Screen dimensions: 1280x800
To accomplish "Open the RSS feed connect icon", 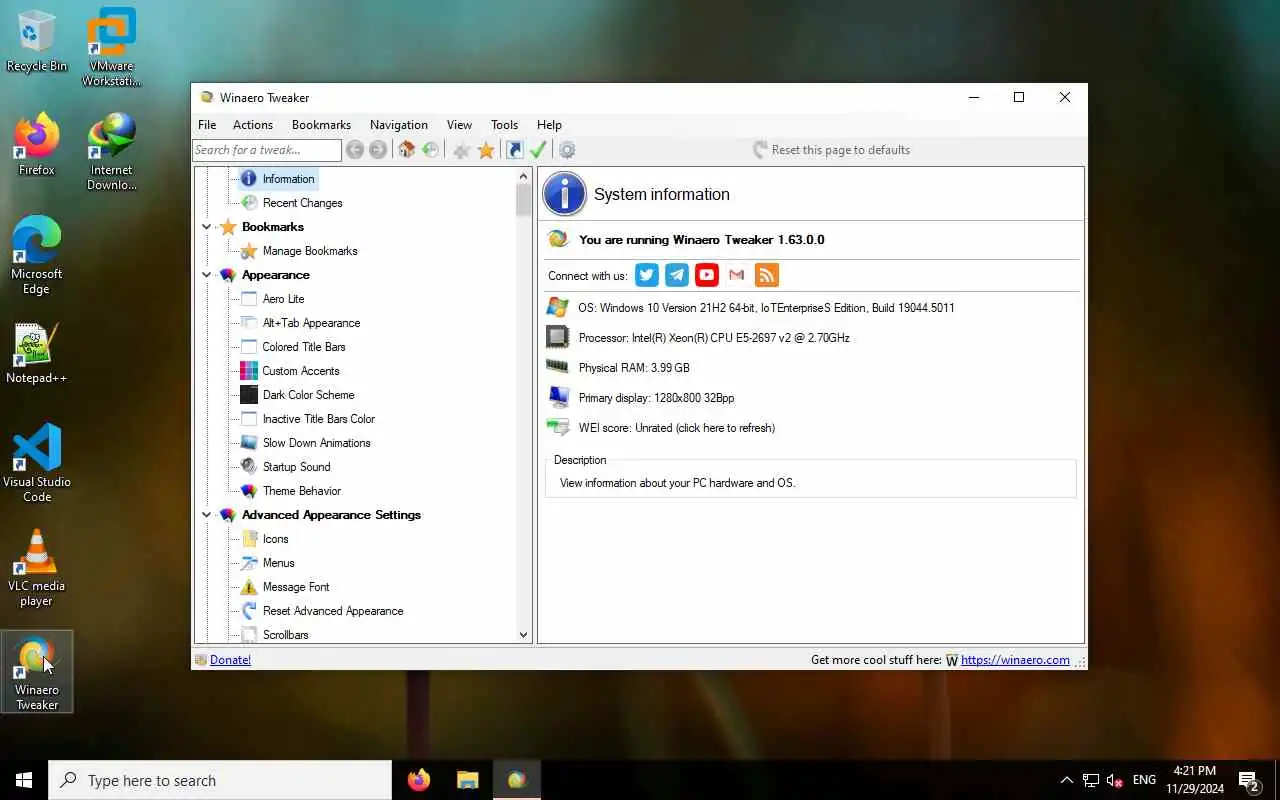I will point(767,275).
